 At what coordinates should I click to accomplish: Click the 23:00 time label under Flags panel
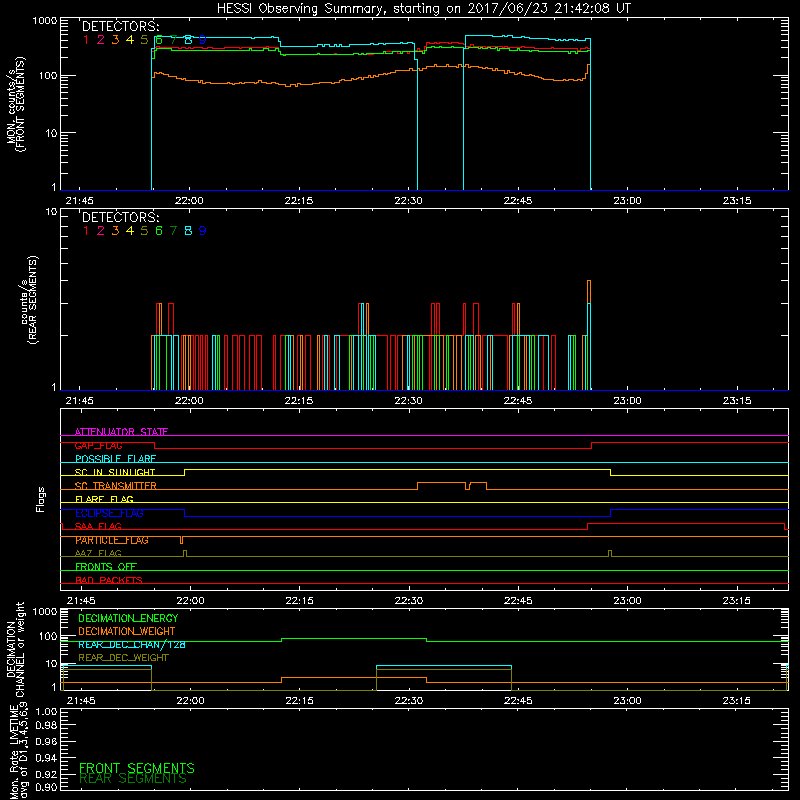(627, 601)
